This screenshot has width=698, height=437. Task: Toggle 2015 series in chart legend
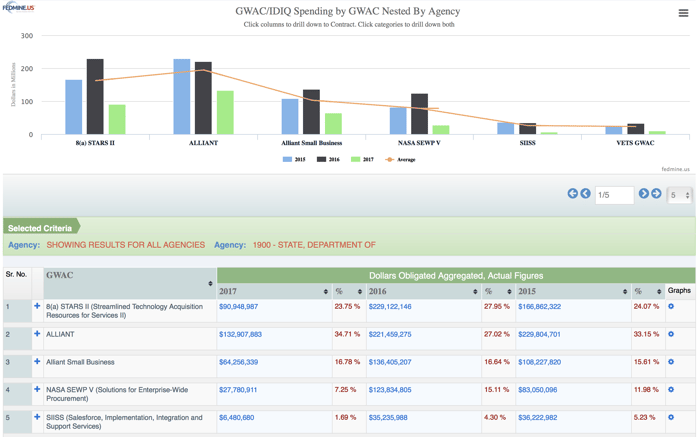click(294, 159)
